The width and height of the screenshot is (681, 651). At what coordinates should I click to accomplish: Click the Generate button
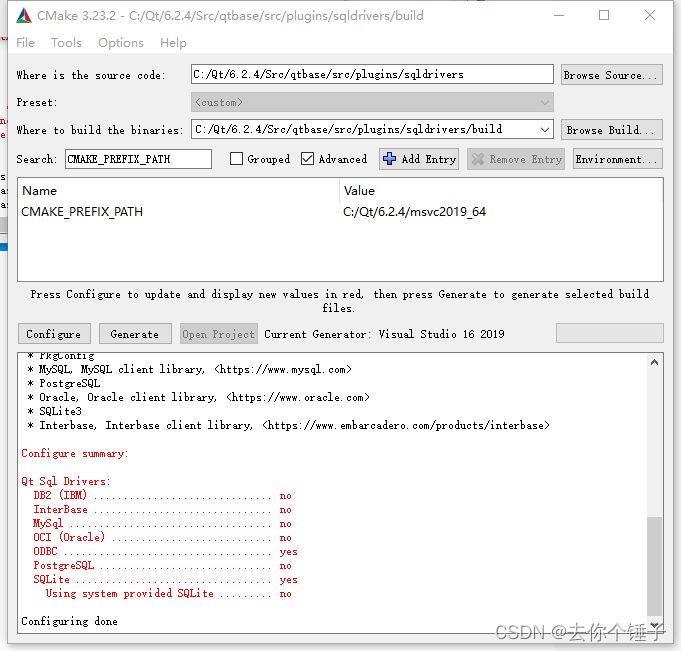point(135,334)
